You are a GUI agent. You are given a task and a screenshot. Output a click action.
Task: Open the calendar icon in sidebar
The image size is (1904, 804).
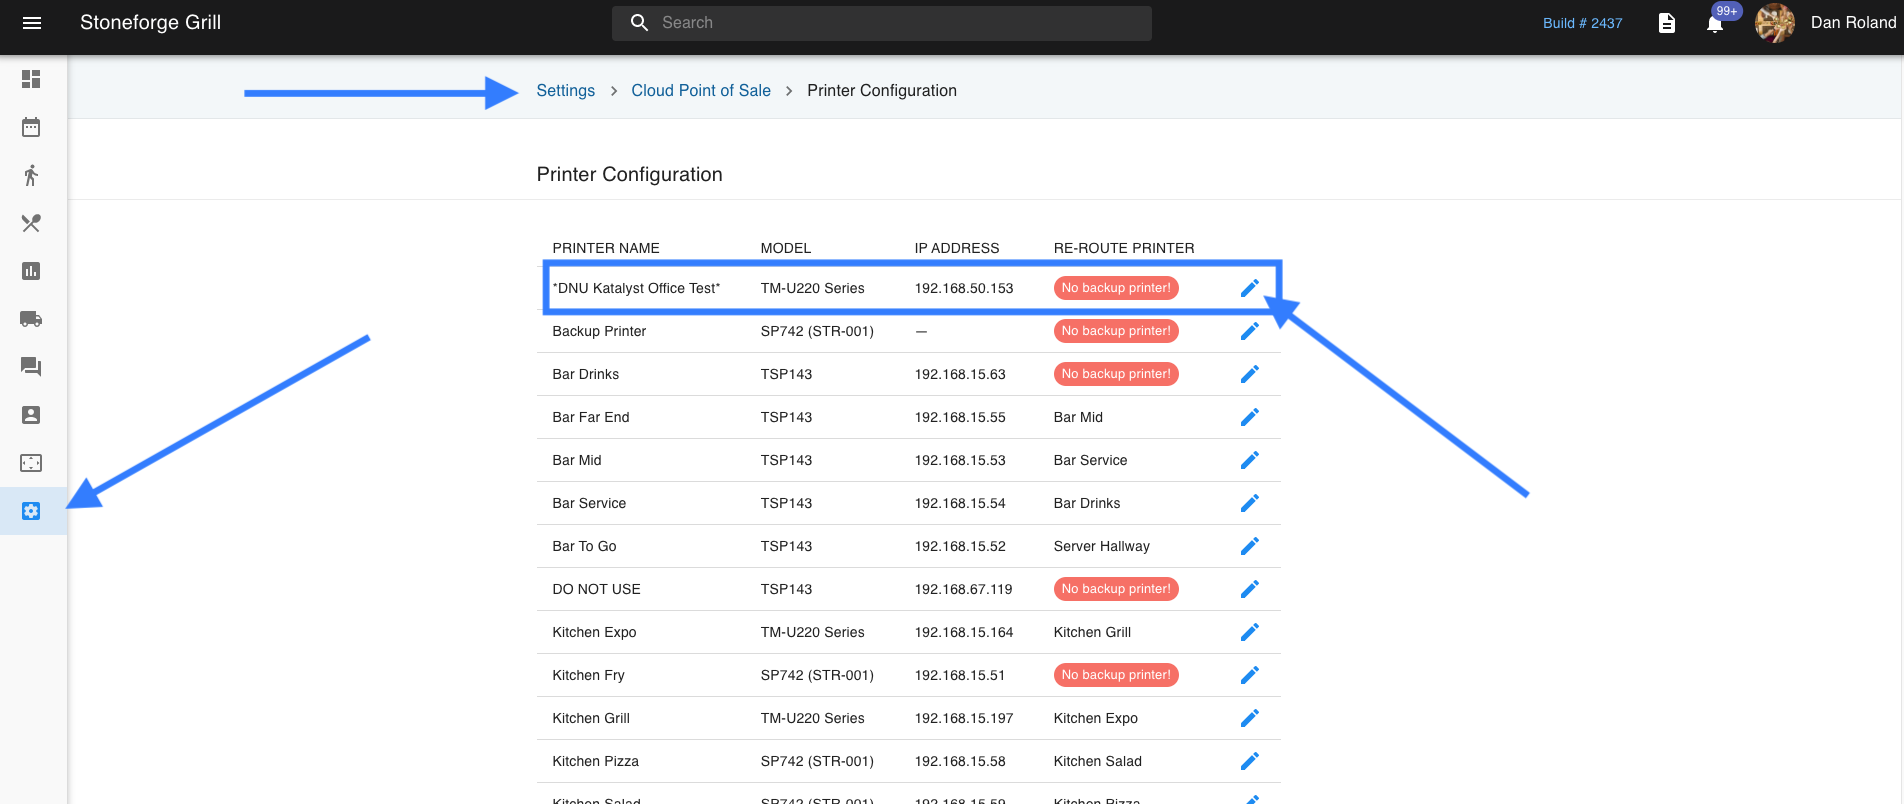31,127
